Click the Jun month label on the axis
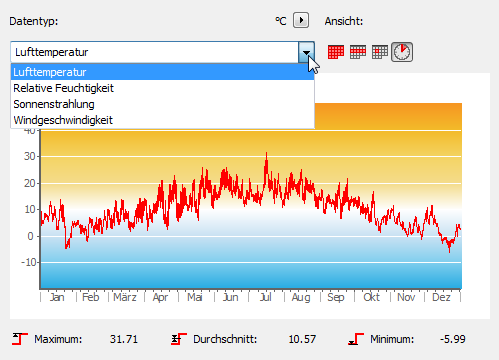This screenshot has width=499, height=360. [231, 297]
